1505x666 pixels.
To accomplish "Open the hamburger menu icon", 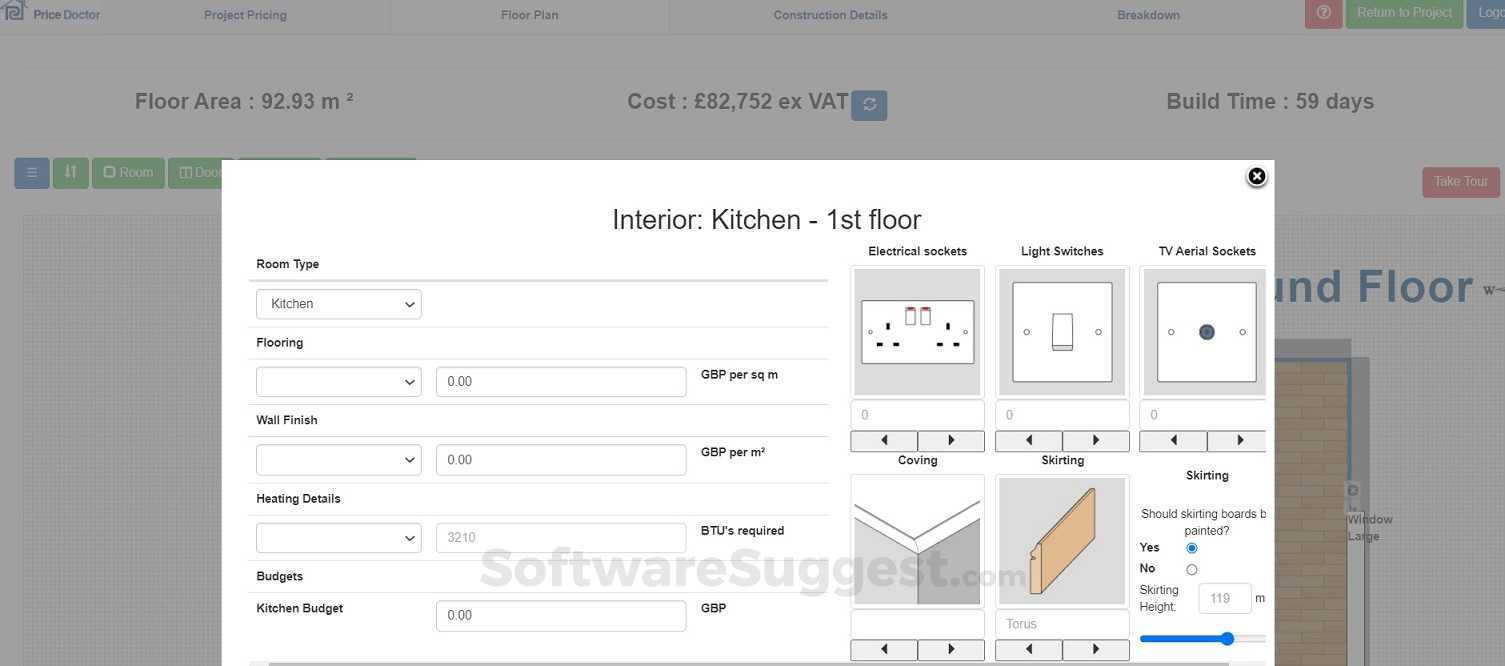I will click(30, 172).
